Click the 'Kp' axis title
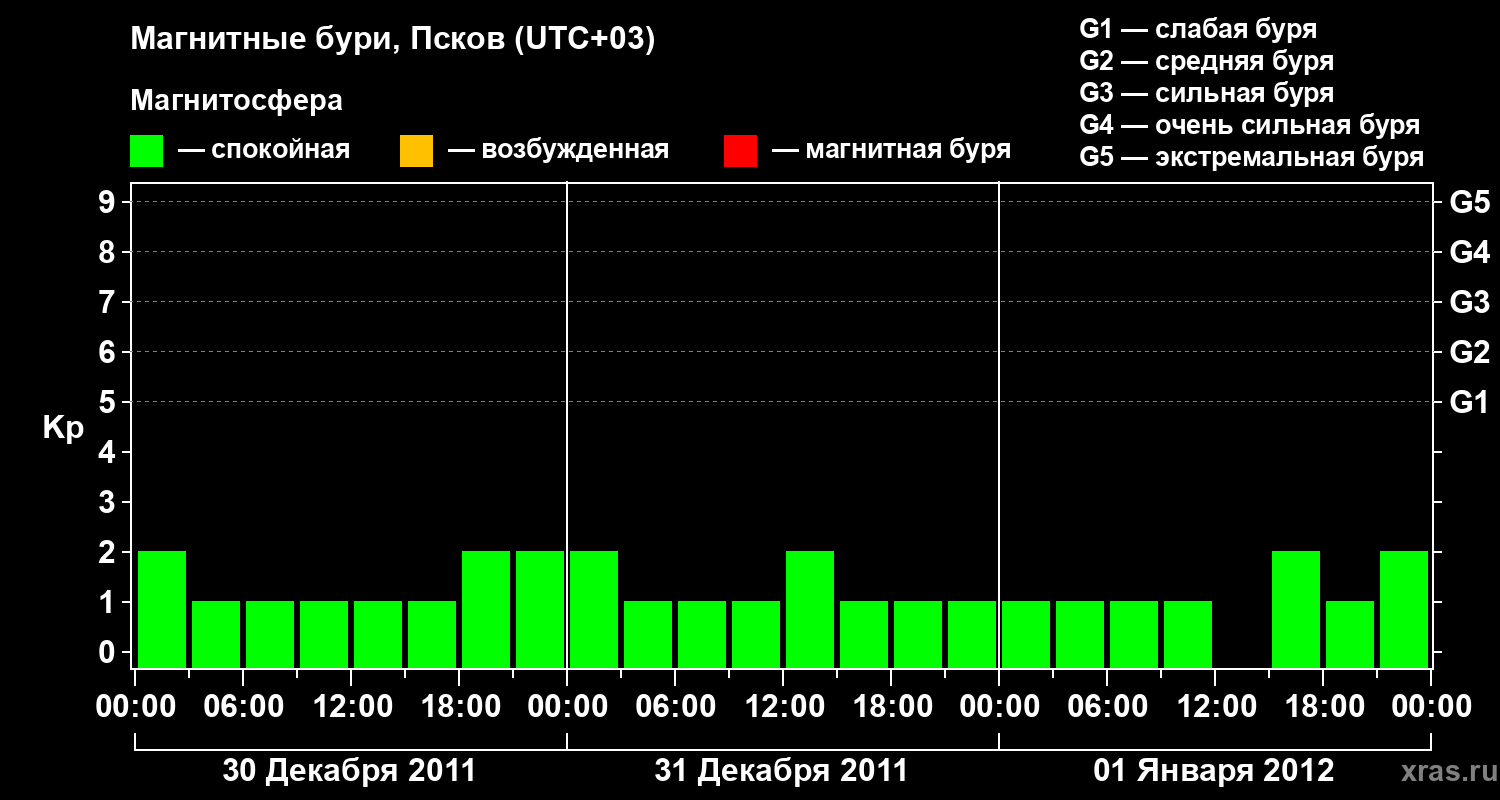1500x800 pixels. click(63, 428)
